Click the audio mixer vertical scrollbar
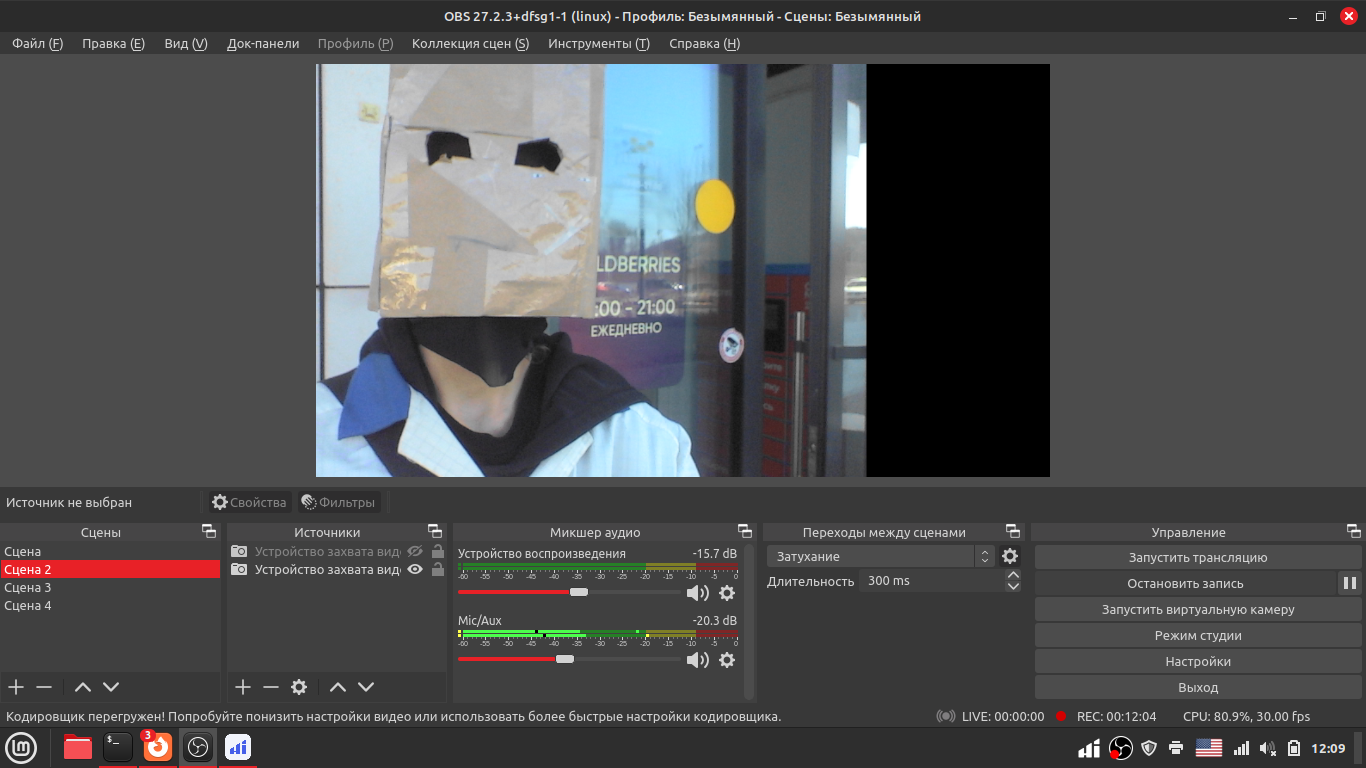Screen dimensions: 1366x768 point(749,621)
